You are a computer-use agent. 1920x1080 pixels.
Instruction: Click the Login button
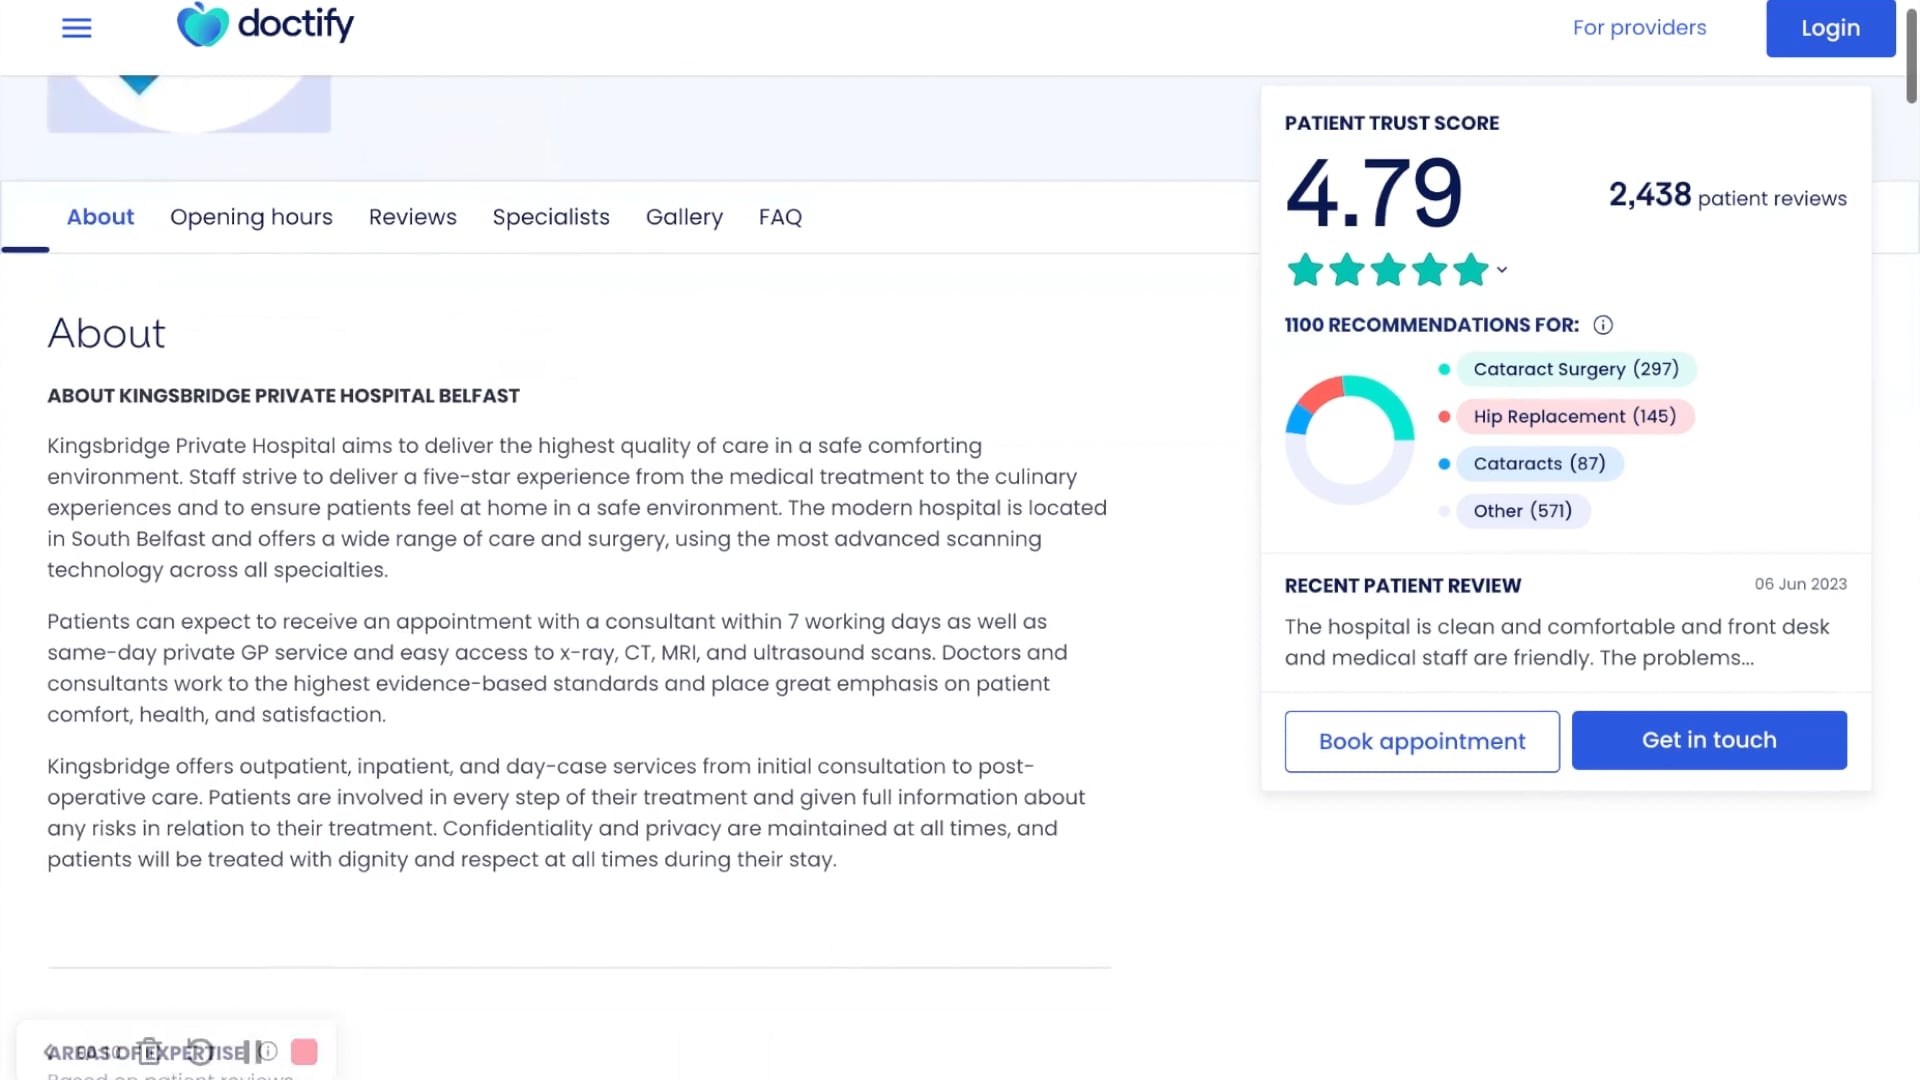pos(1830,28)
